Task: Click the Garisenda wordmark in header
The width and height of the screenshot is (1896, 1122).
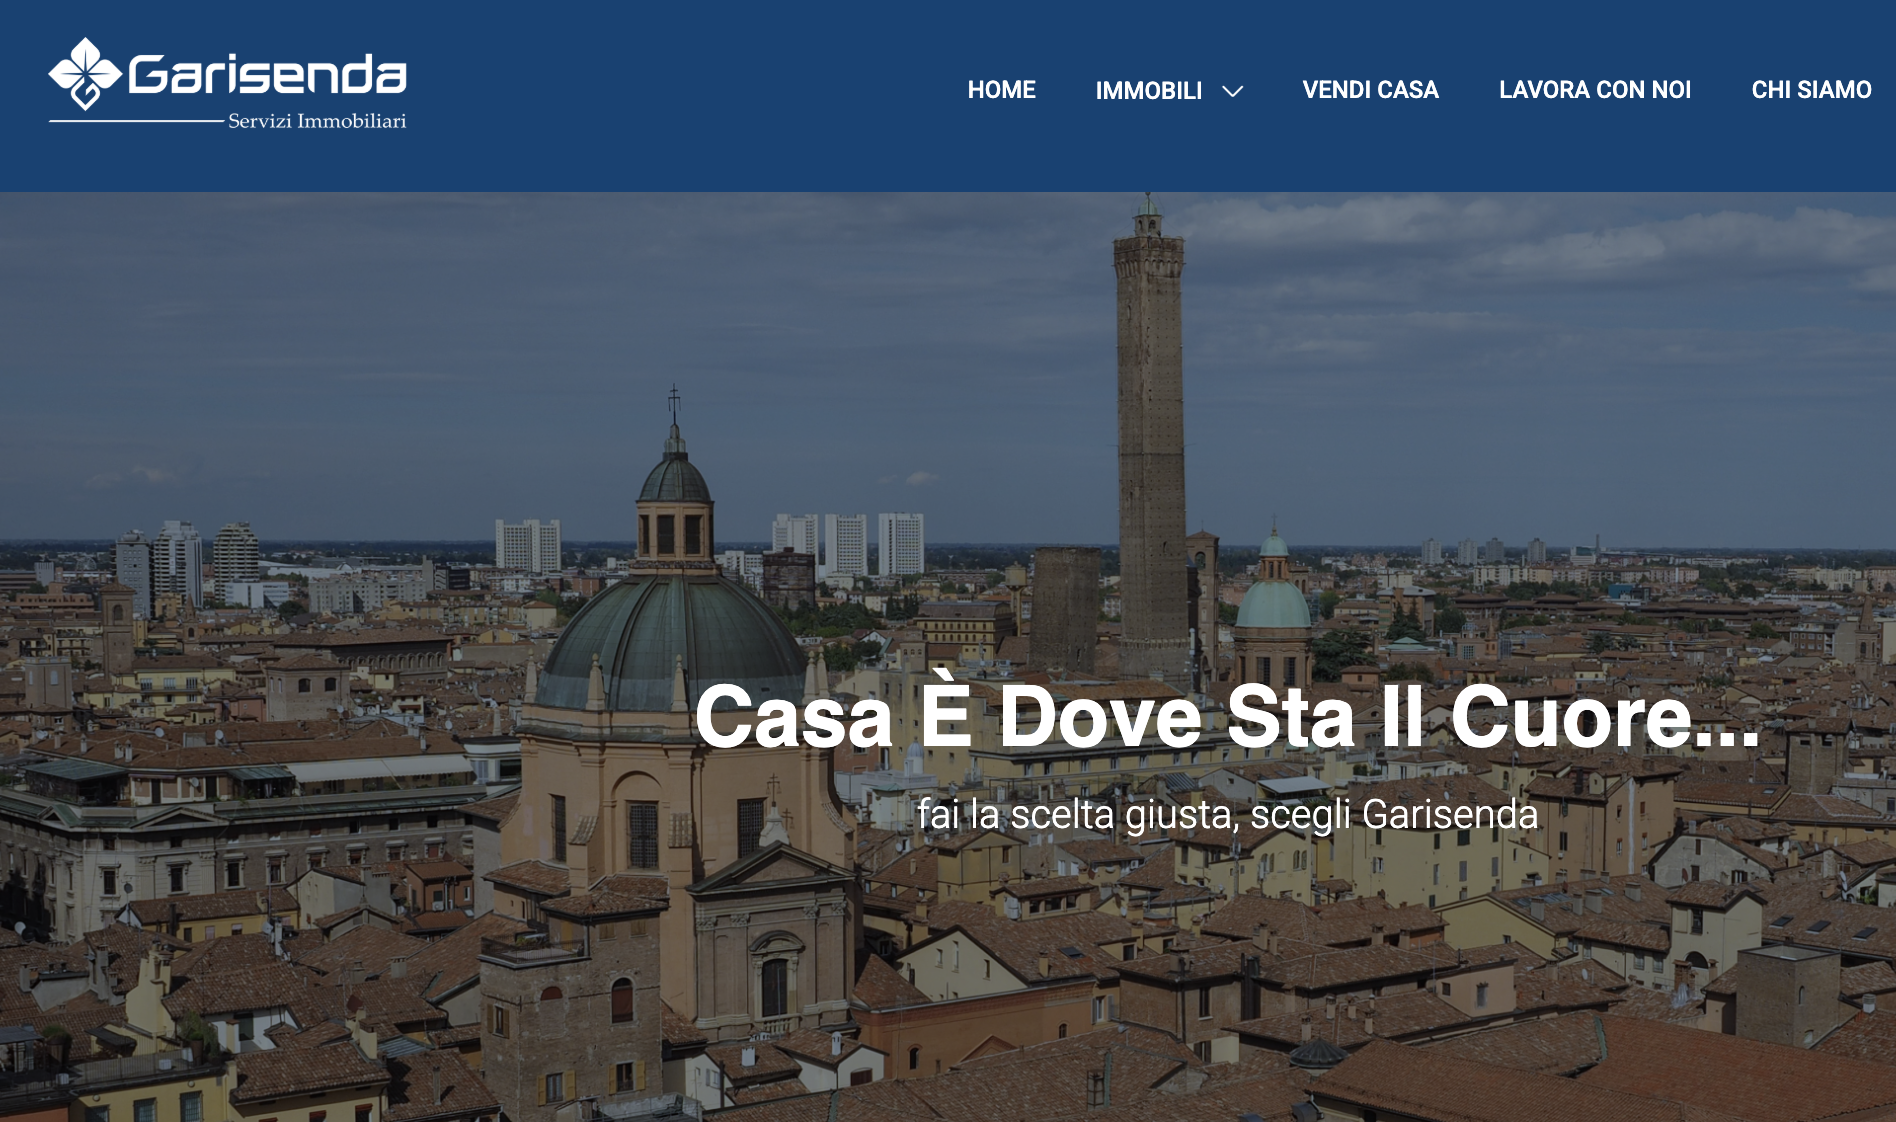Action: click(267, 73)
